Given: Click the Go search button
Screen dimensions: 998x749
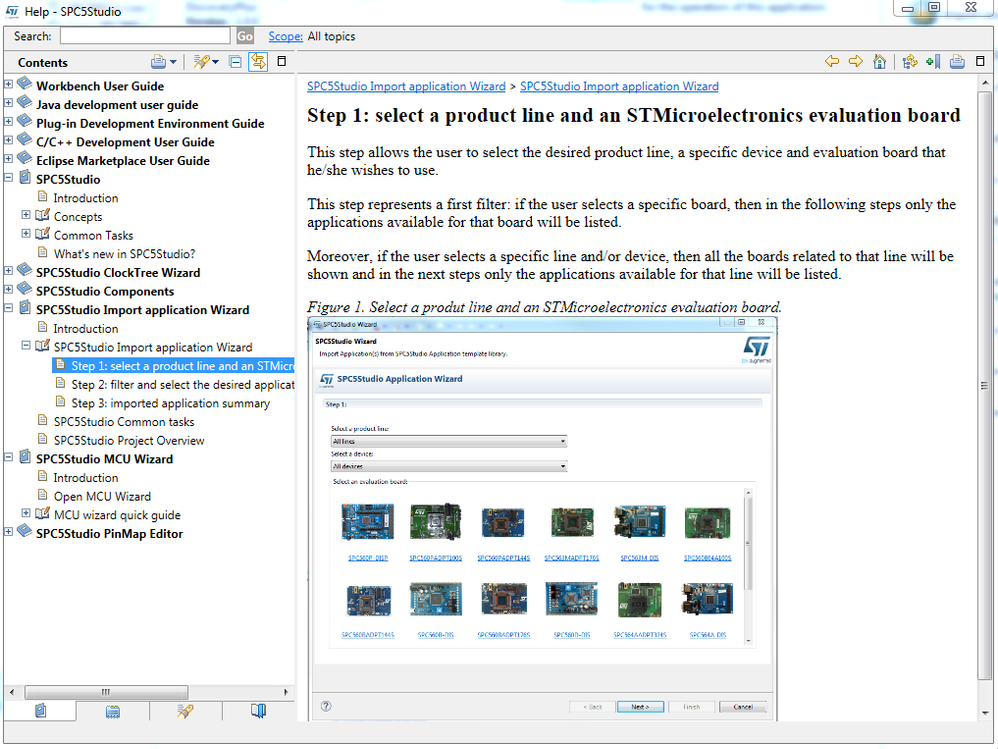Looking at the screenshot, I should coord(245,36).
